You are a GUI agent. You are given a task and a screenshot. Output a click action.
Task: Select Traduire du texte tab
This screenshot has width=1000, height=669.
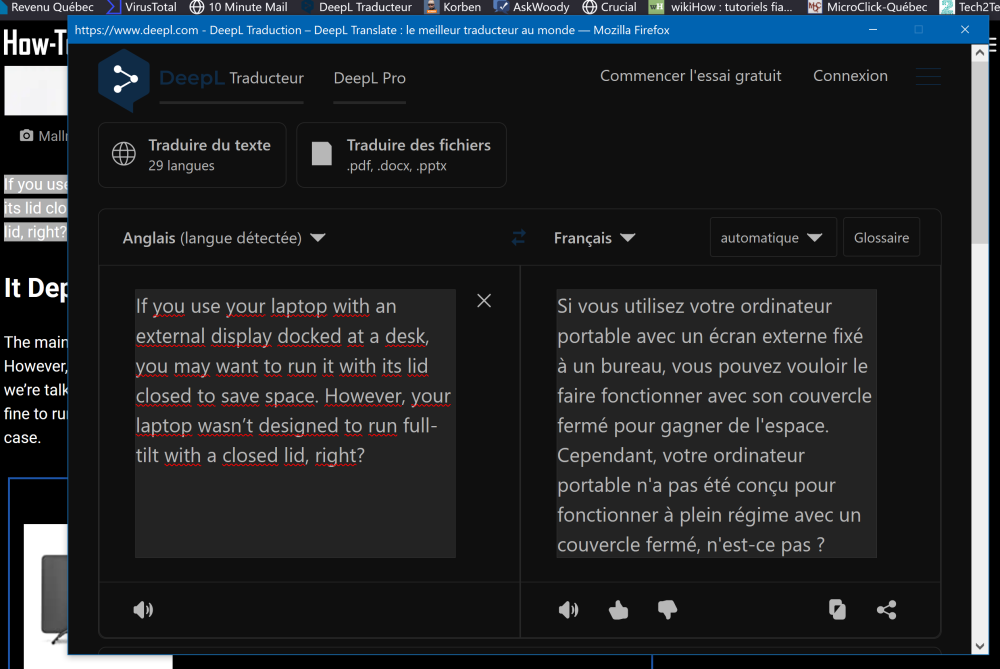(192, 155)
